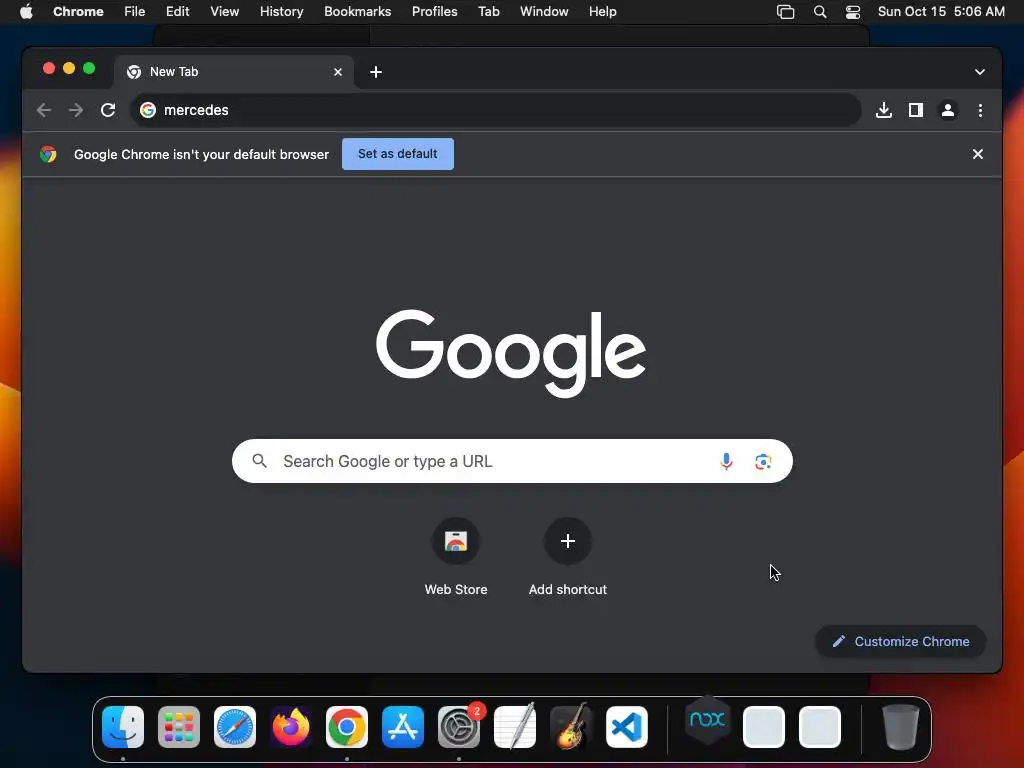Reload the current page
The height and width of the screenshot is (768, 1024).
pyautogui.click(x=108, y=110)
